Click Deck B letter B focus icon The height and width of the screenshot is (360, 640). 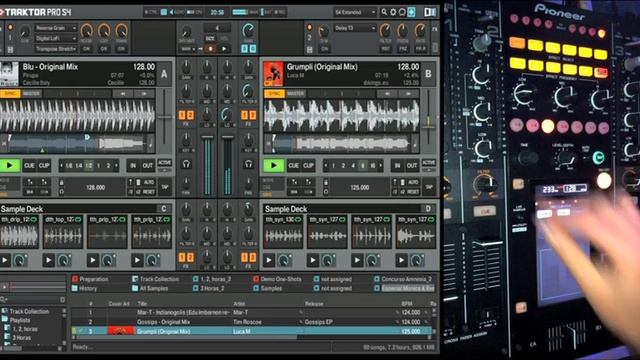click(x=428, y=74)
